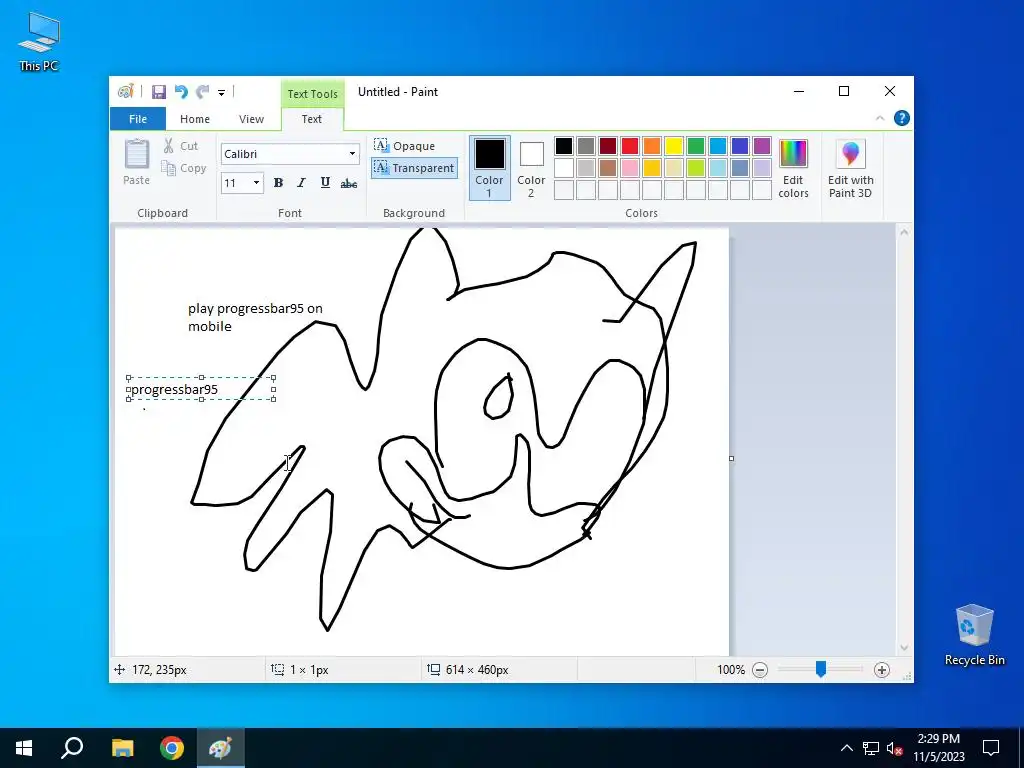1024x768 pixels.
Task: Undo the last action
Action: tap(181, 92)
